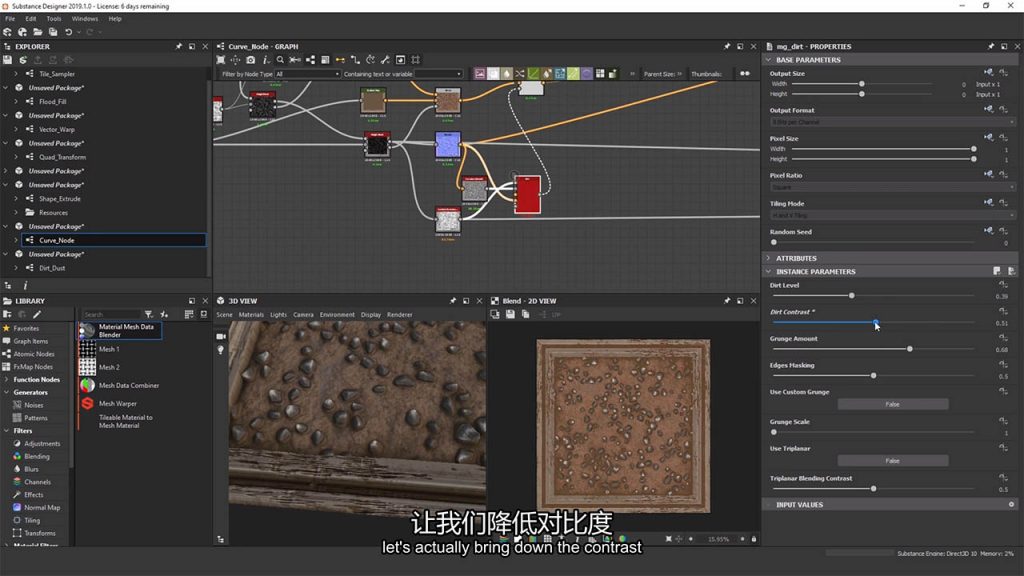Screen dimensions: 1024x576
Task: Toggle Use Custom Grunge False button
Action: [x=893, y=404]
